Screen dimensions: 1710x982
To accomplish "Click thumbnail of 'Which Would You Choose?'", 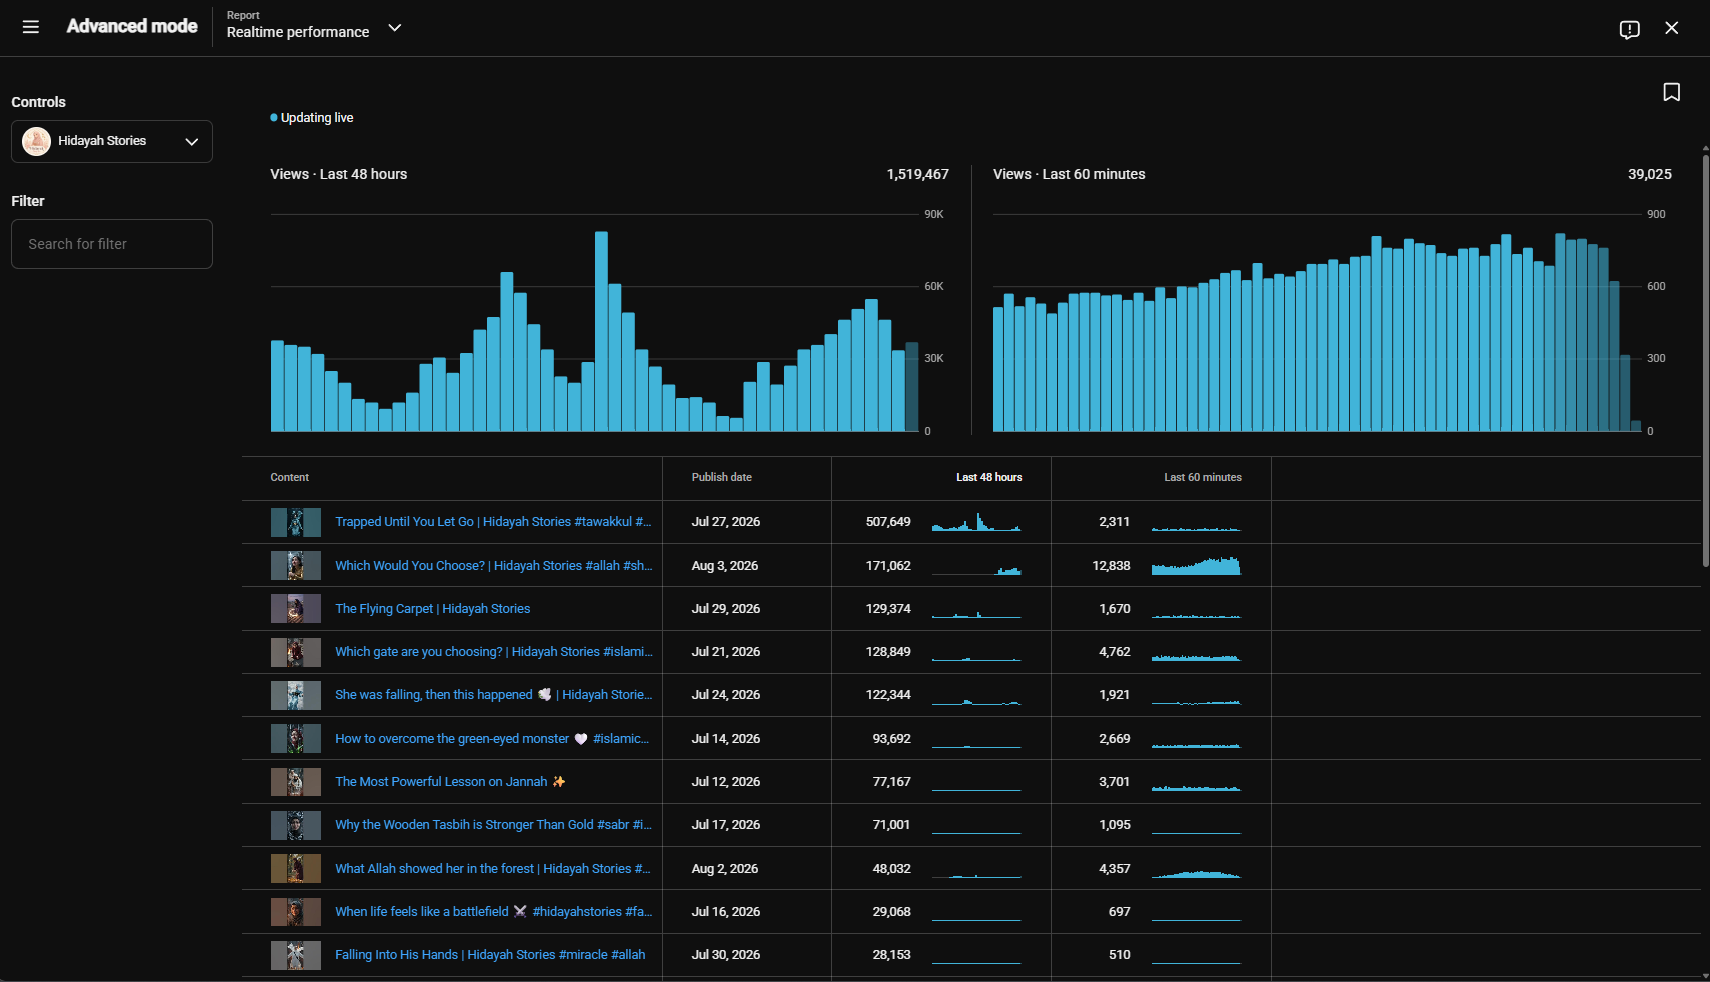I will tap(296, 566).
